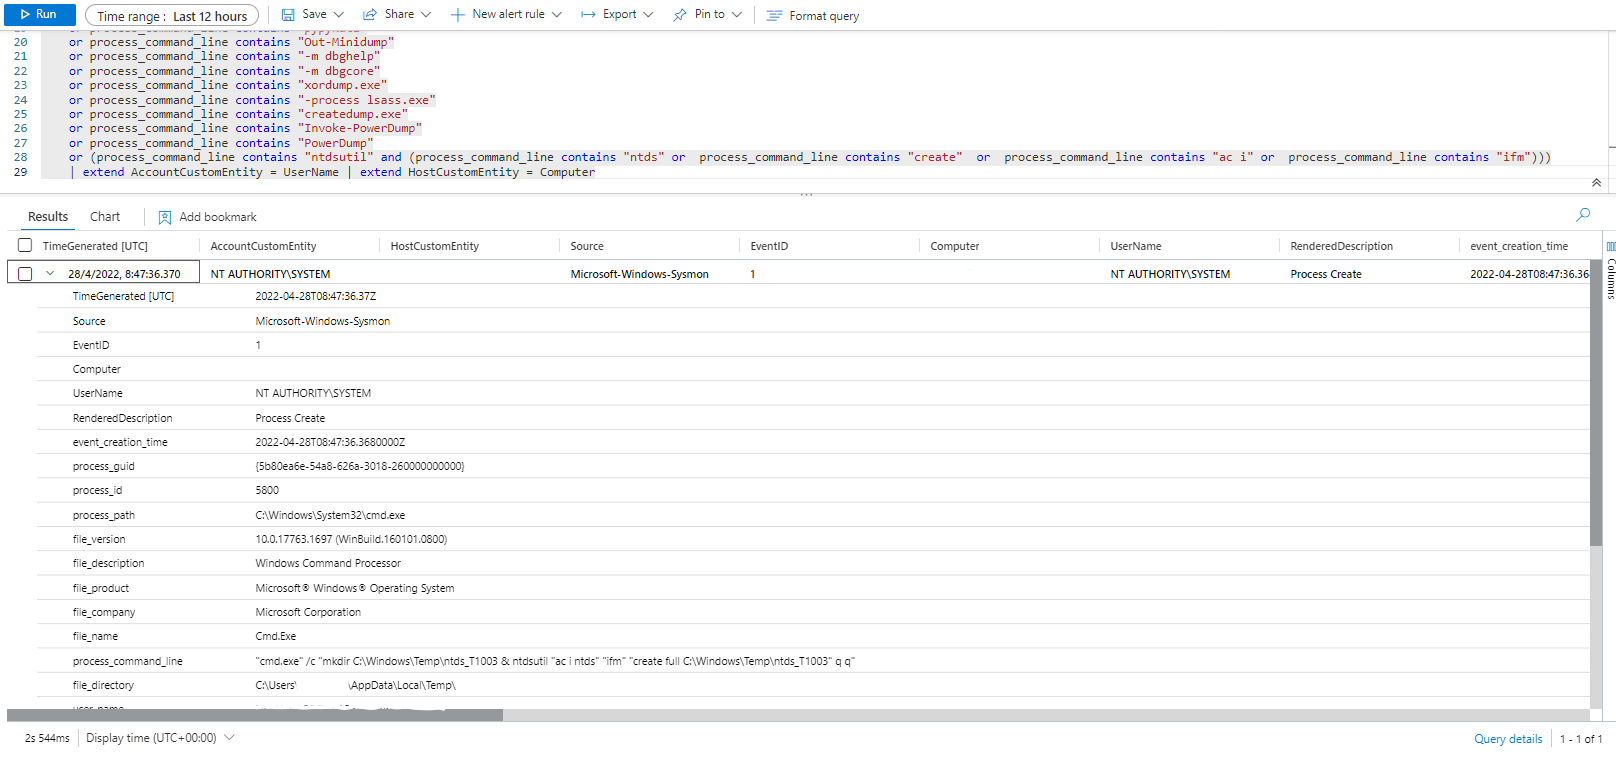Image resolution: width=1616 pixels, height=760 pixels.
Task: Click the horizontal scrollbar under results
Action: [255, 715]
